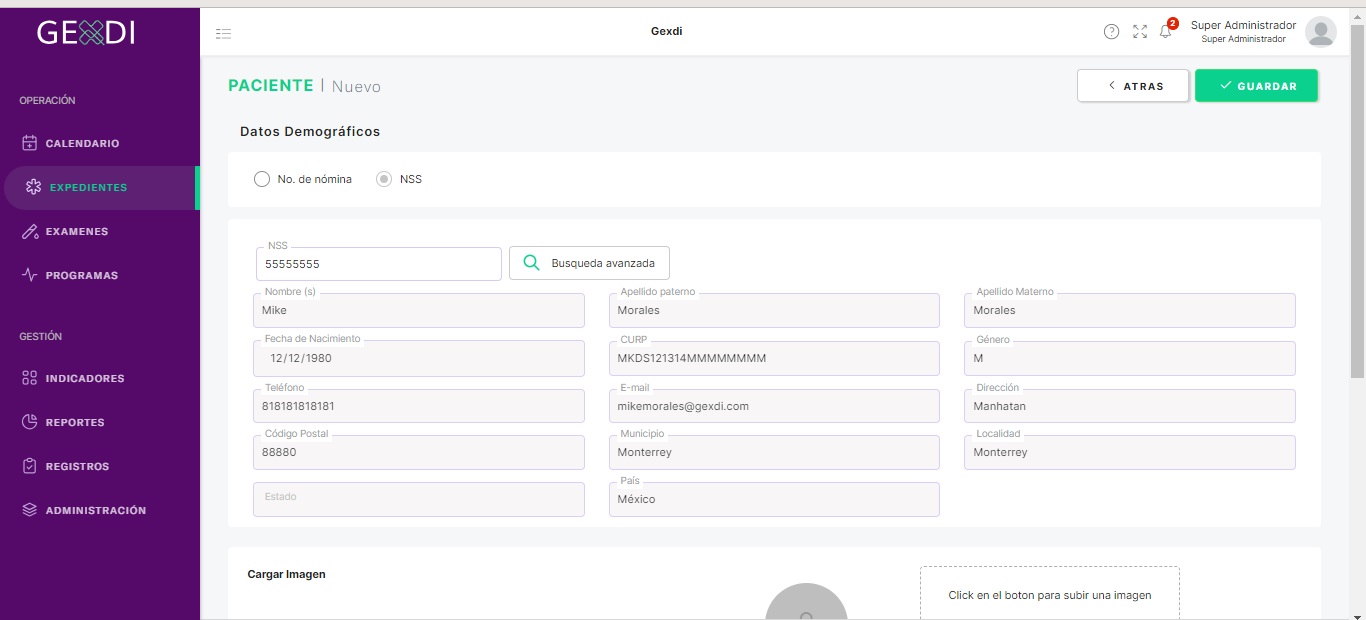Select the NSS radio option
This screenshot has height=620, width=1366.
384,179
